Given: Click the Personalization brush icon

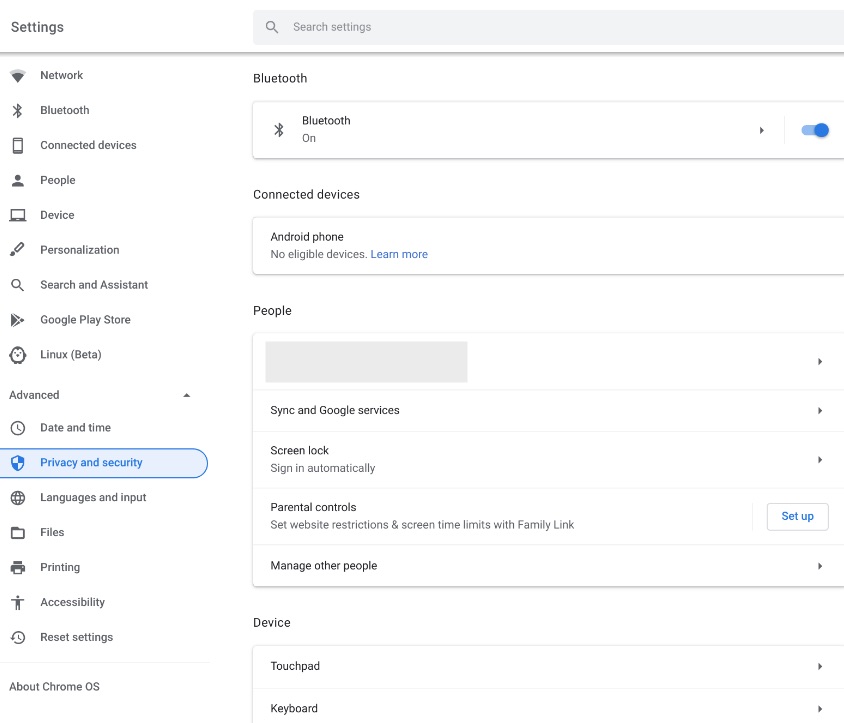Looking at the screenshot, I should pos(17,250).
